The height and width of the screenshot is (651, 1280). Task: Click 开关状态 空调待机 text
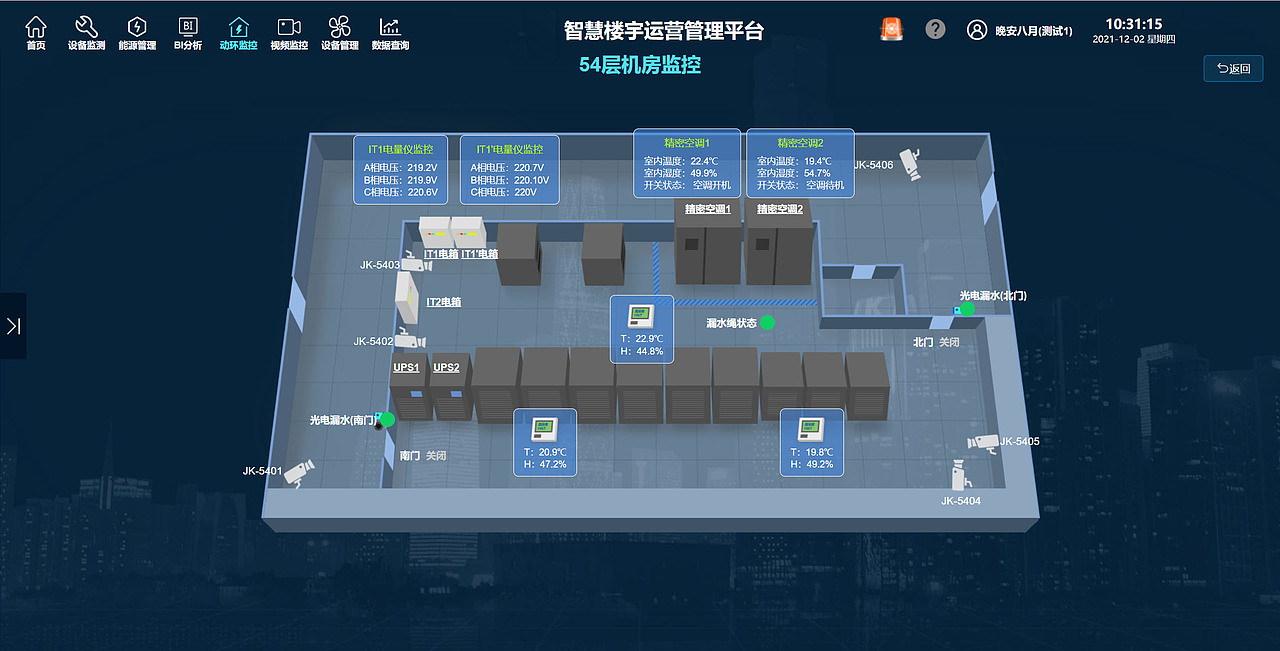(801, 185)
